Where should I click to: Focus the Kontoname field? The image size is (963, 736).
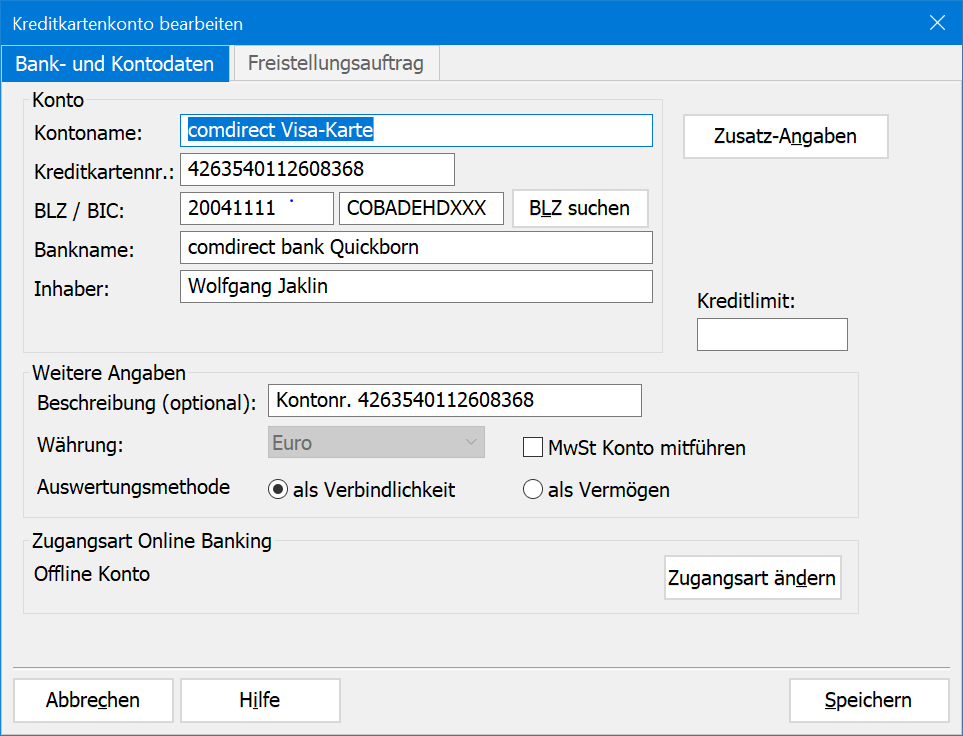tap(416, 130)
